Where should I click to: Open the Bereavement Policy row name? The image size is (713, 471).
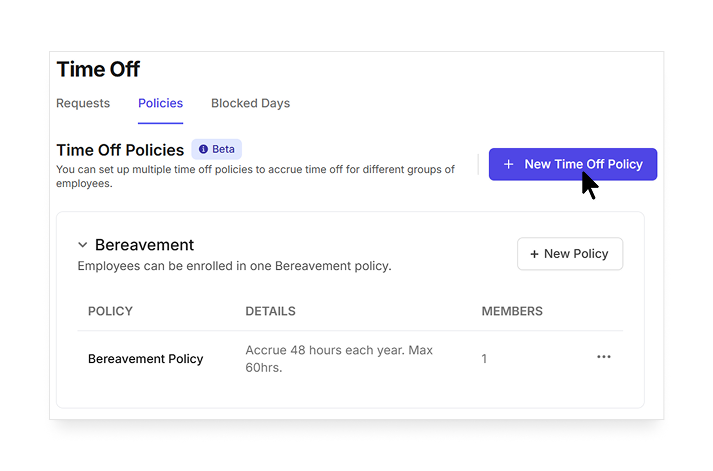pos(146,359)
